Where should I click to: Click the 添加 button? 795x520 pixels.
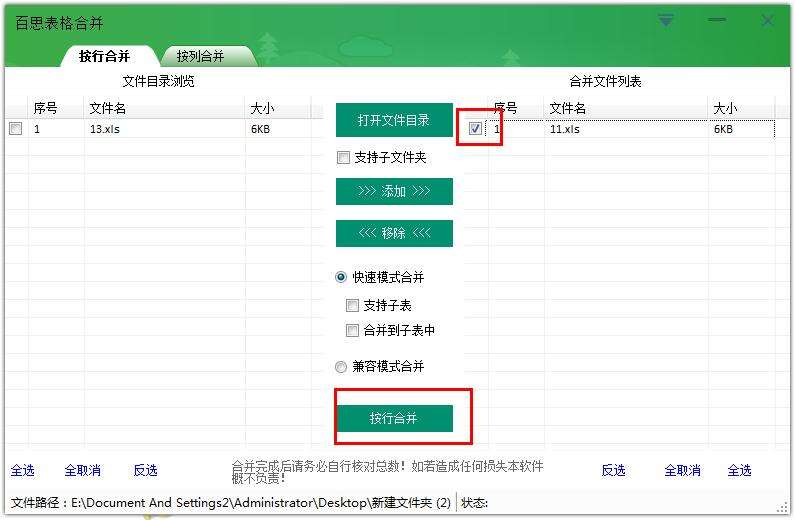pos(394,191)
